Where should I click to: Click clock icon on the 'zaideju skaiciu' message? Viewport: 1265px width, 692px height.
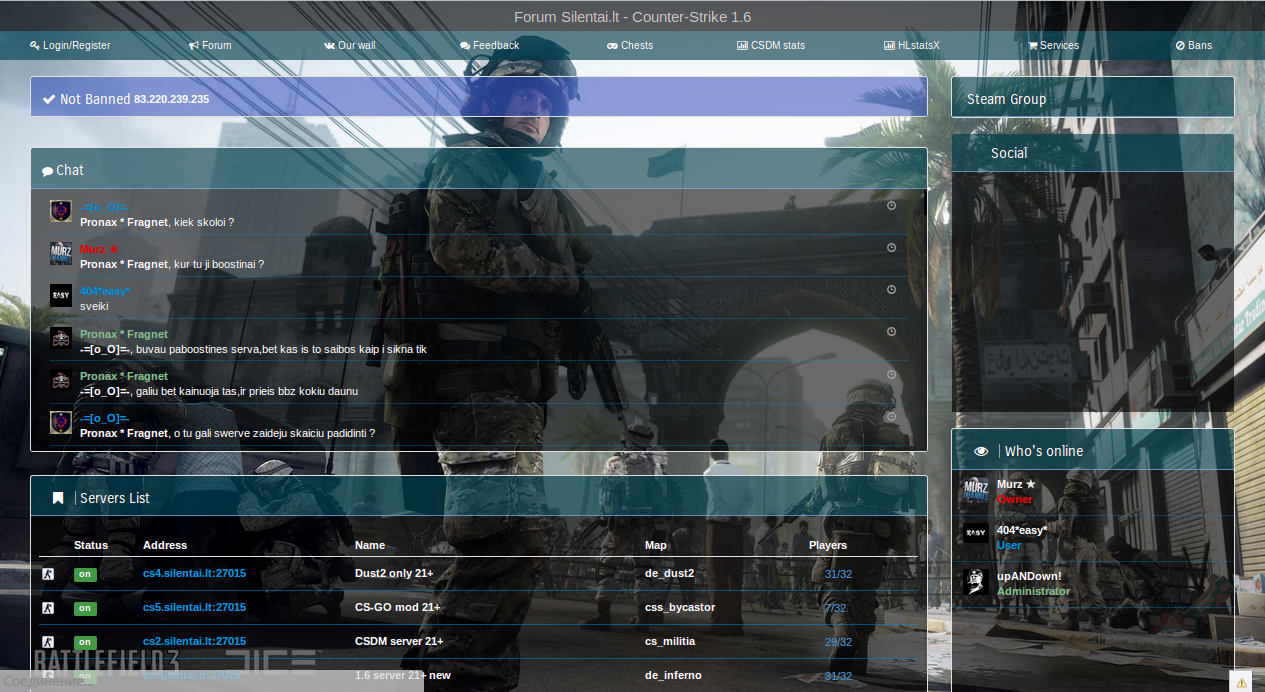tap(891, 416)
